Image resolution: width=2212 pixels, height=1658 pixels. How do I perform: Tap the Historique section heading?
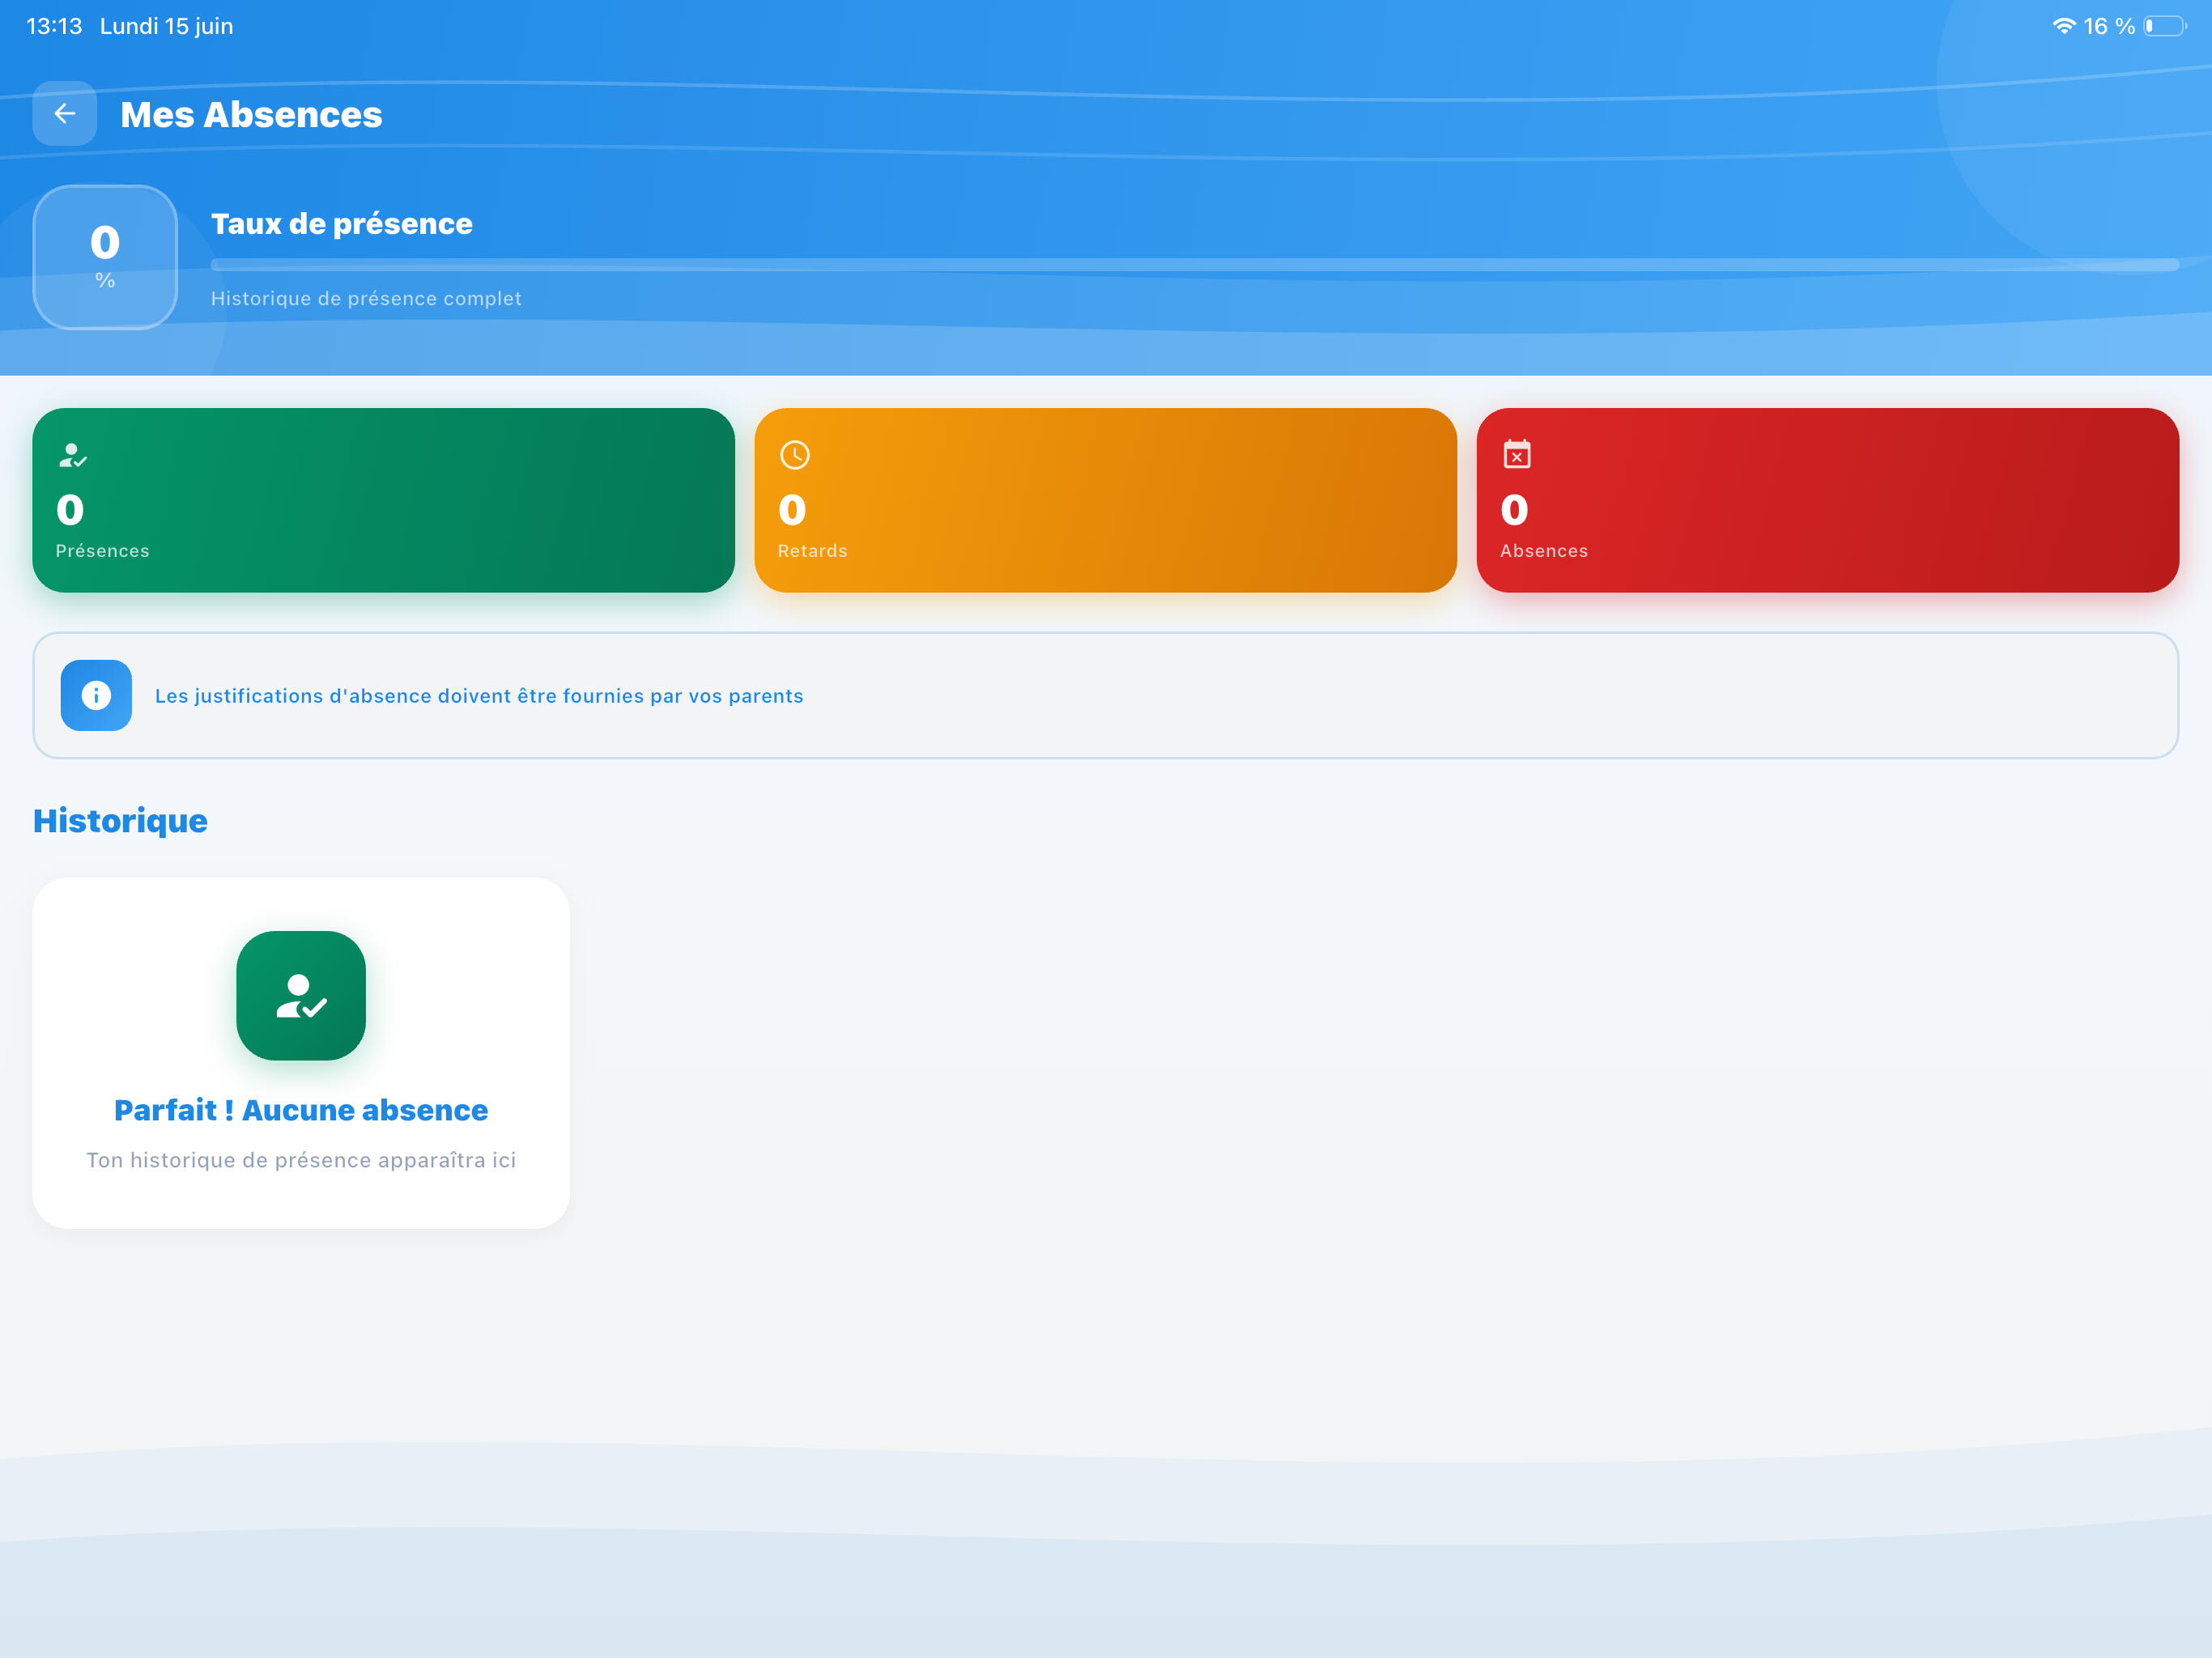click(x=120, y=820)
